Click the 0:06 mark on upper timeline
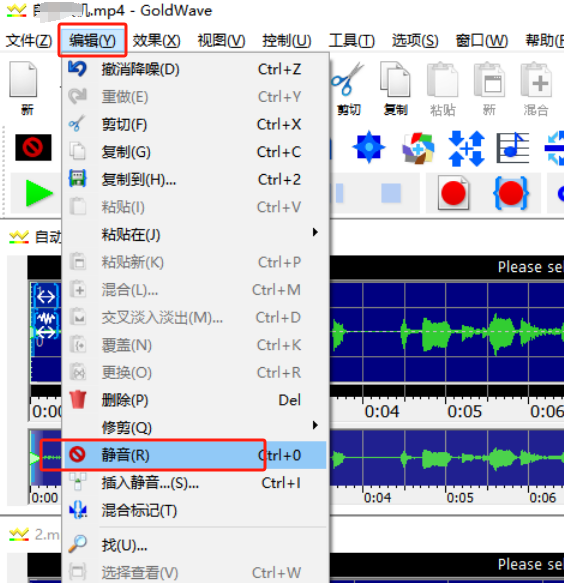 point(547,411)
